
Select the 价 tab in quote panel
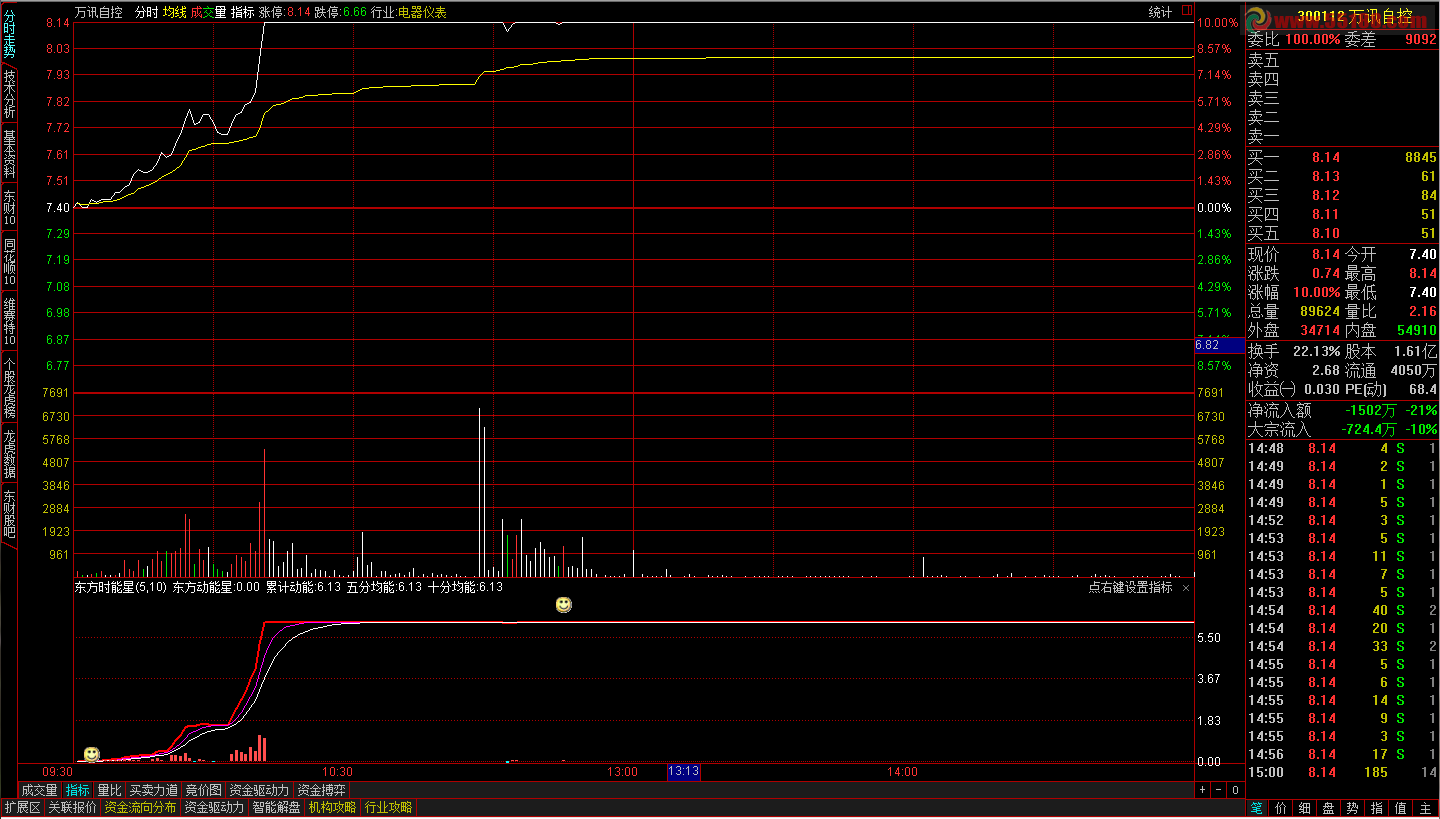(1280, 808)
